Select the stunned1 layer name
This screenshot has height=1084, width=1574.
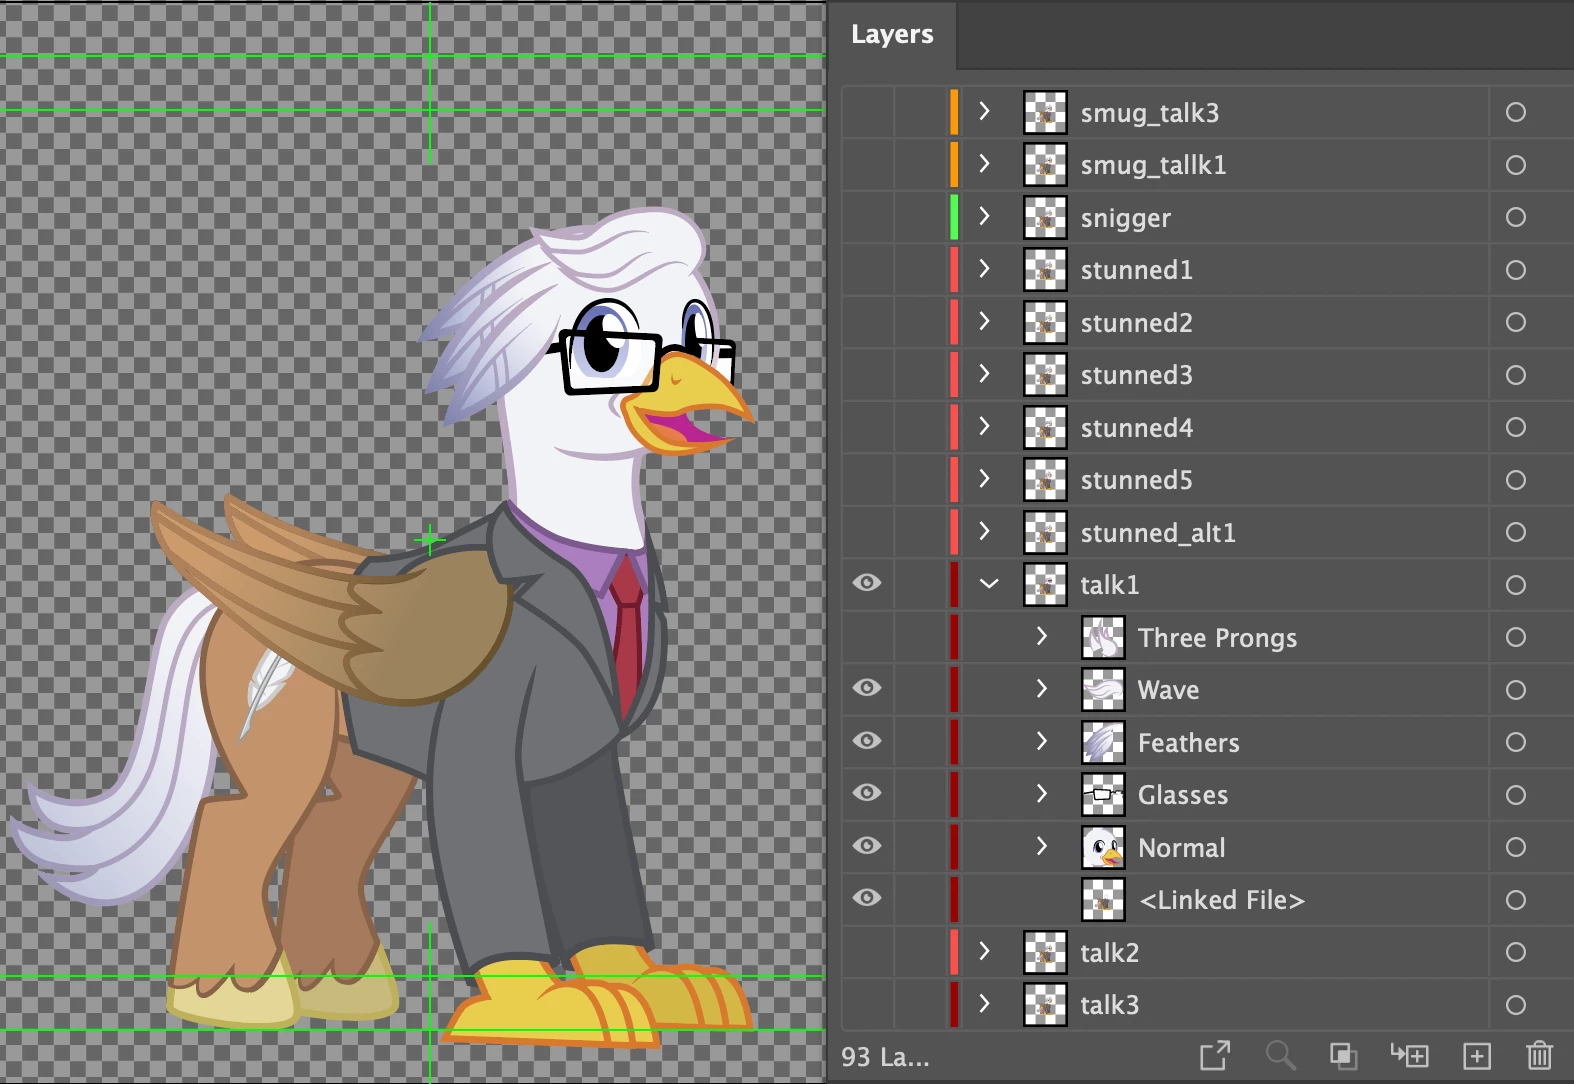point(1136,270)
